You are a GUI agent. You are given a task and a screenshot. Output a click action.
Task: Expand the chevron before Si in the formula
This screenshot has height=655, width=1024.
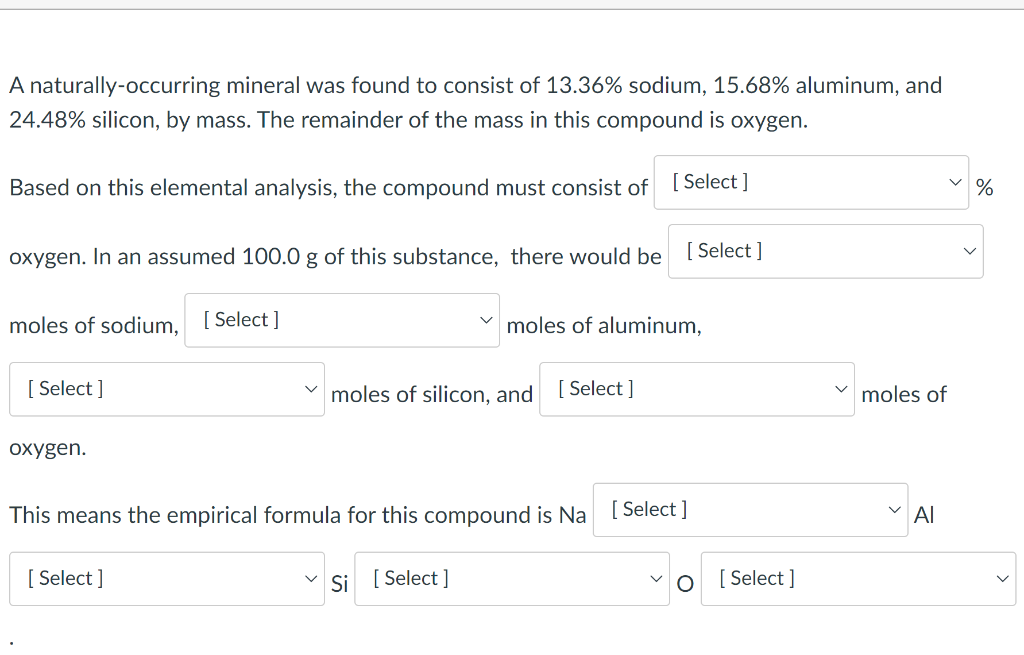coord(311,578)
